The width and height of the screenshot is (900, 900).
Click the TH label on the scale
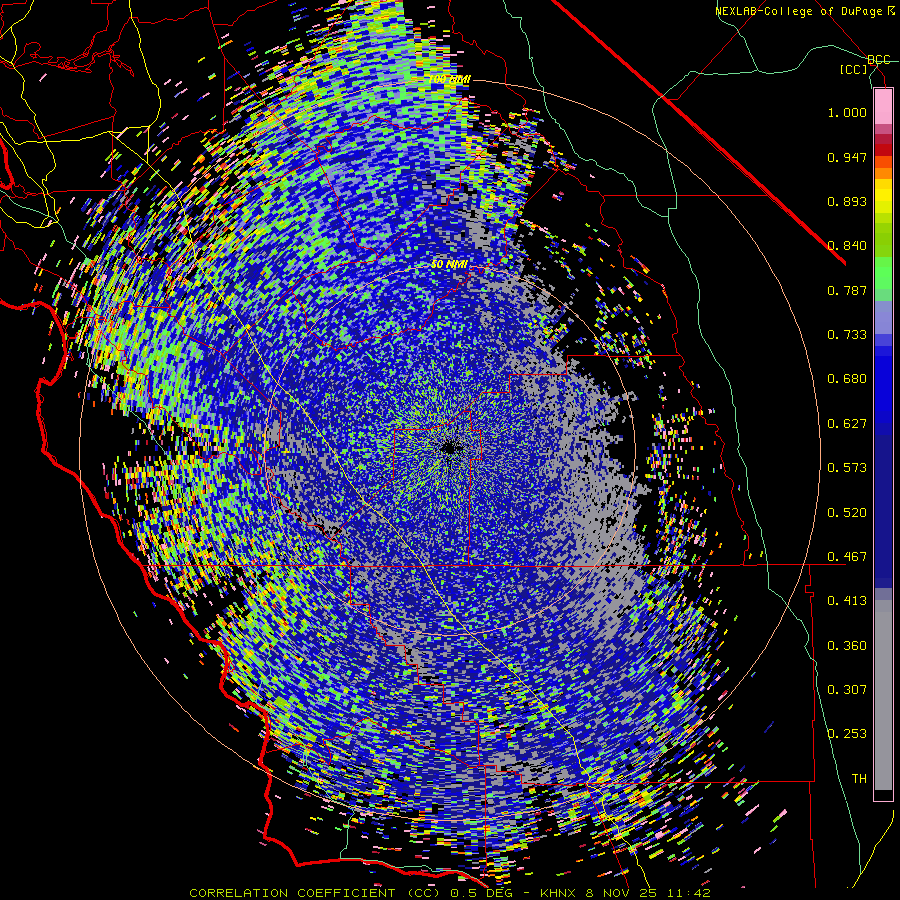[x=859, y=779]
